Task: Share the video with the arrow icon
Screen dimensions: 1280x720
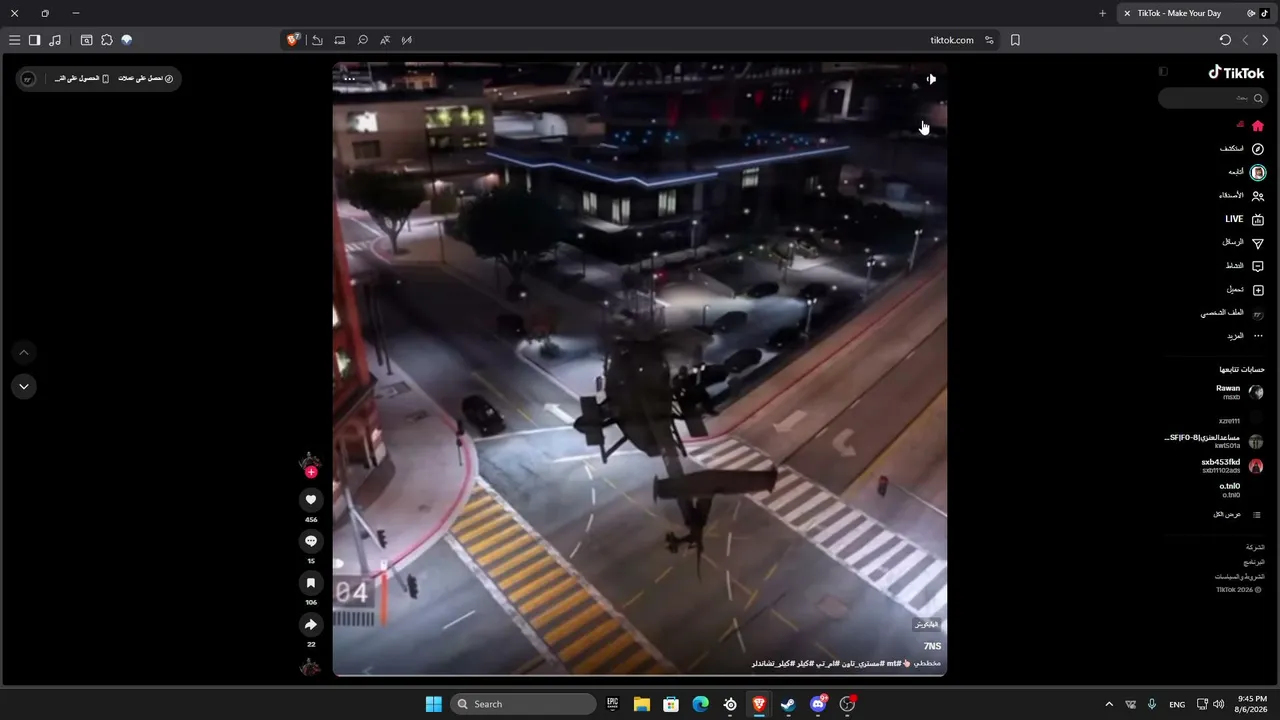Action: tap(311, 625)
